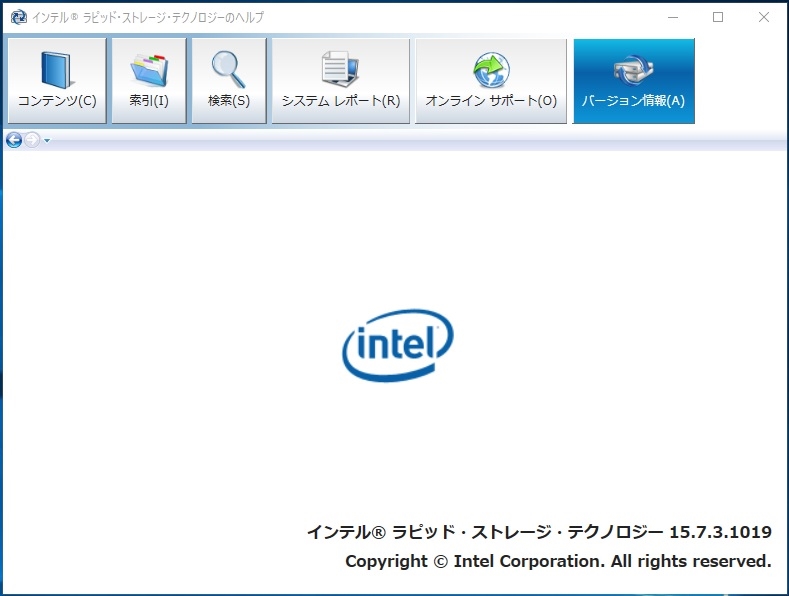This screenshot has height=596, width=789.
Task: Click the app icon in title bar
Action: tap(19, 17)
